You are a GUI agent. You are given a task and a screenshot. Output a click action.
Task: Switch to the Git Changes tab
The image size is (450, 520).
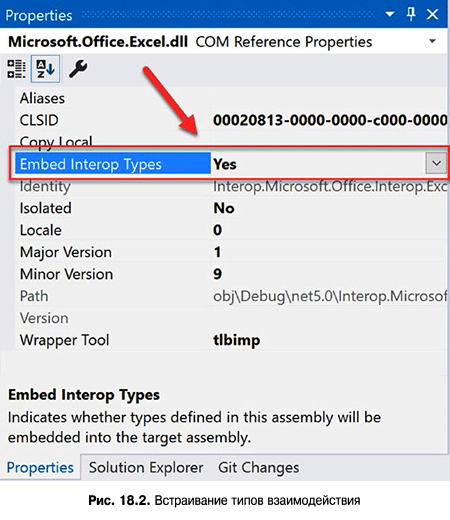pyautogui.click(x=258, y=467)
